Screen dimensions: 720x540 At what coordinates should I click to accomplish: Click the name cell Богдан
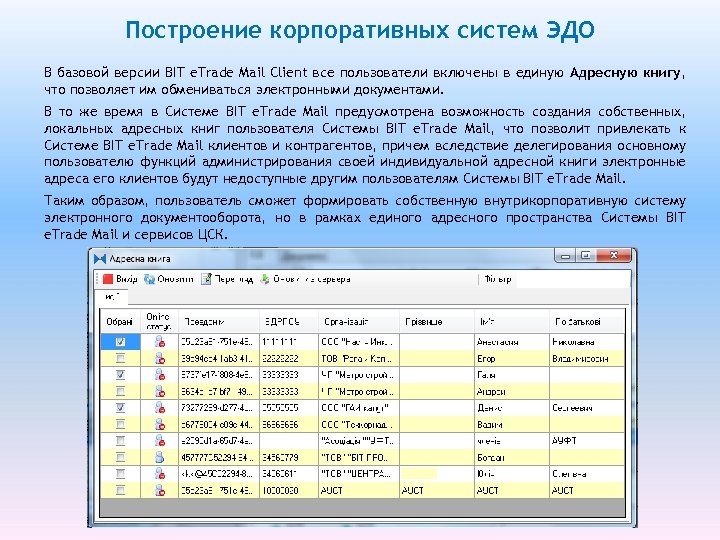(x=512, y=457)
